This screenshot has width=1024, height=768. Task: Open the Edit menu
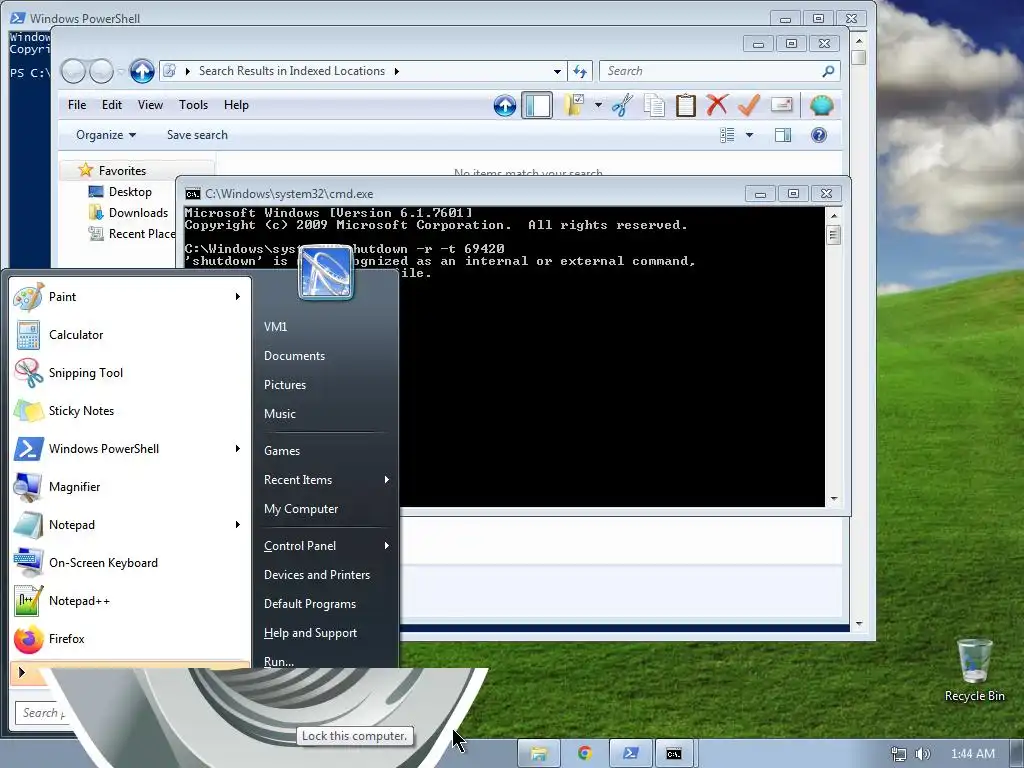pyautogui.click(x=112, y=105)
